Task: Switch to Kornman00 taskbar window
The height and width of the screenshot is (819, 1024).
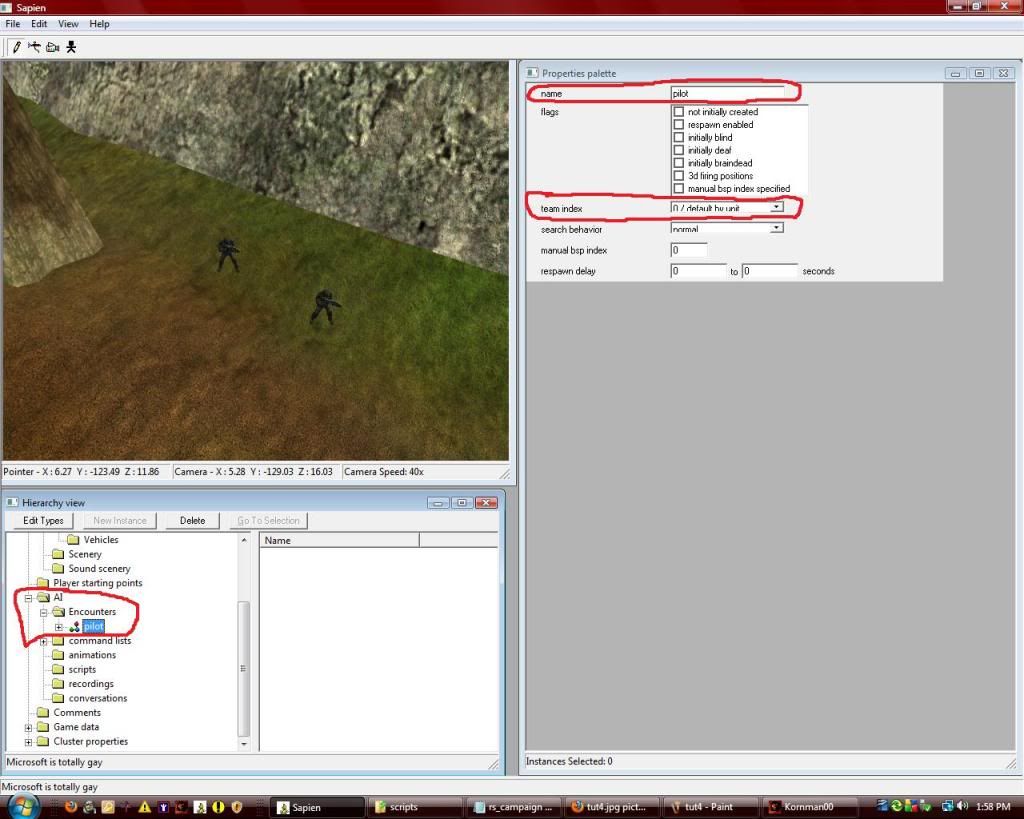Action: click(x=809, y=807)
